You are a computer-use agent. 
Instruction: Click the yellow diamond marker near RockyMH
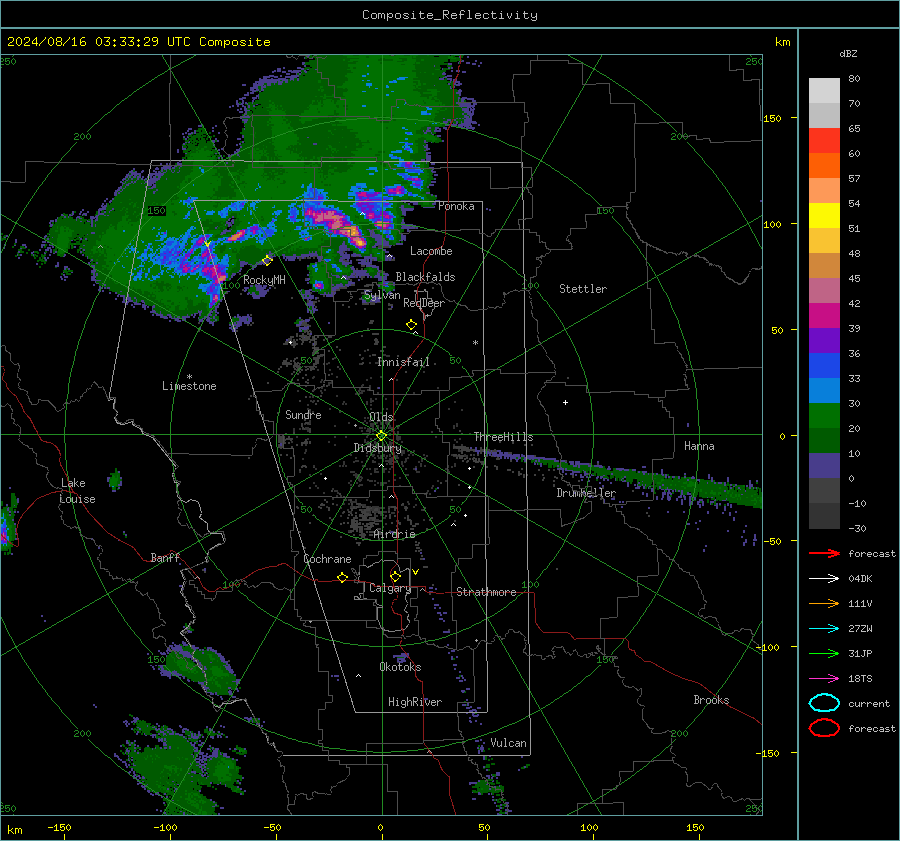(267, 261)
